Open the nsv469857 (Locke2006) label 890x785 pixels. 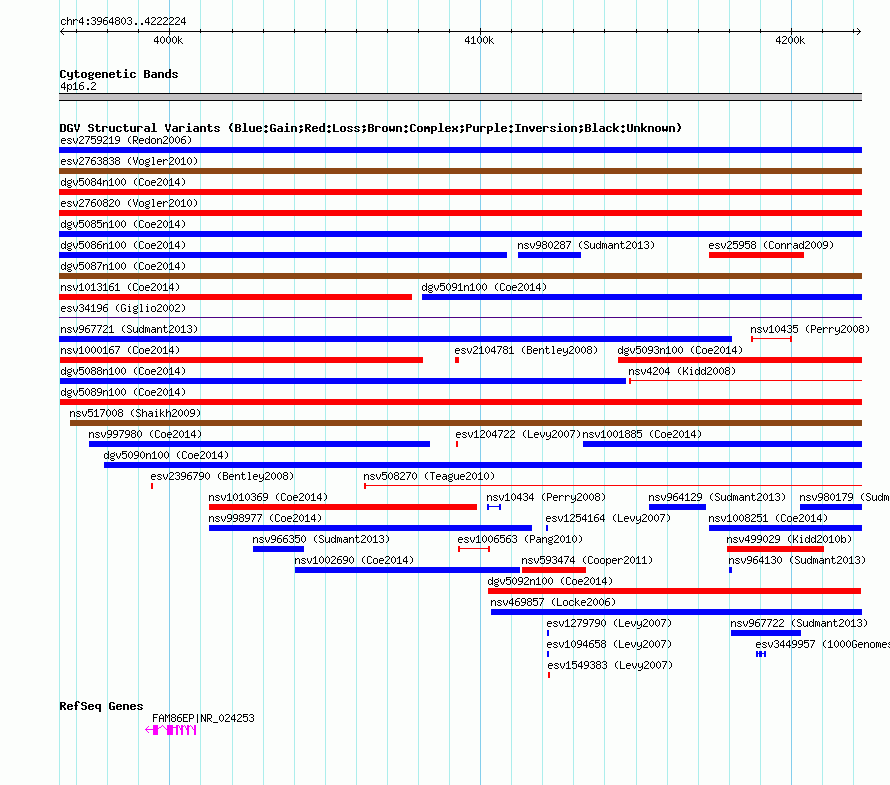tap(553, 602)
